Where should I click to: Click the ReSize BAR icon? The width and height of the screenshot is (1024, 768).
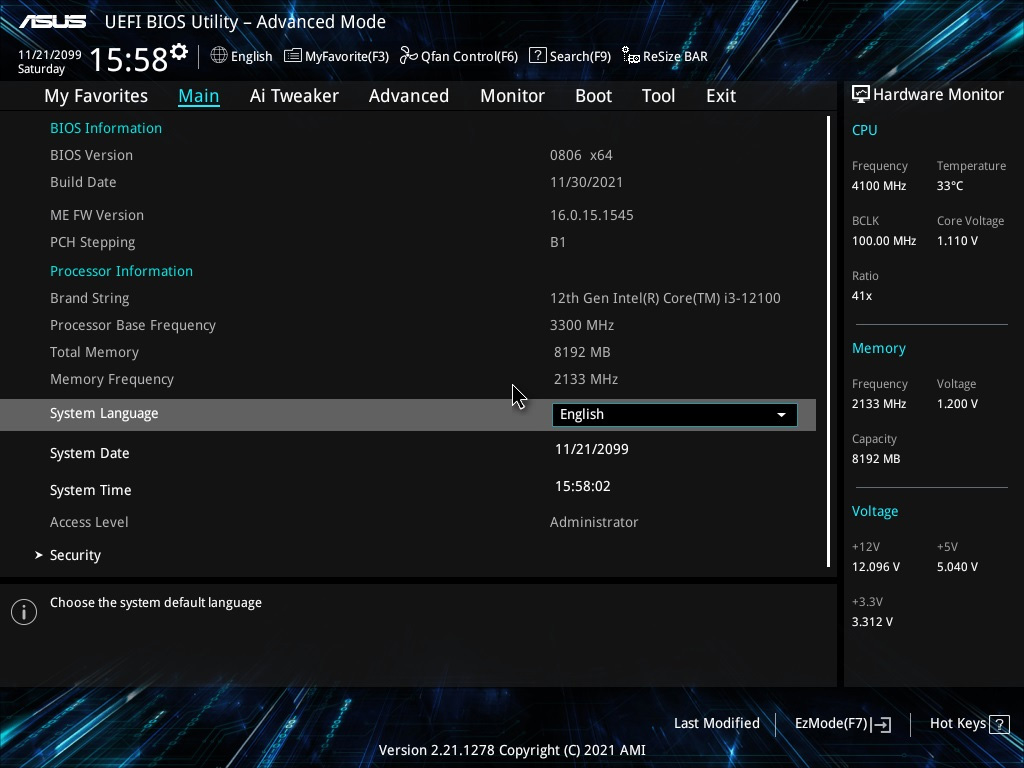coord(631,56)
